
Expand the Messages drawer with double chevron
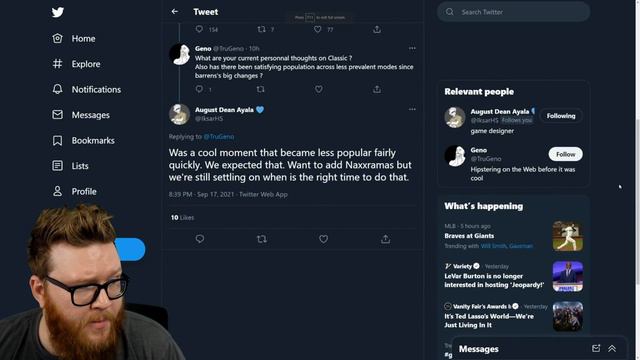click(612, 348)
